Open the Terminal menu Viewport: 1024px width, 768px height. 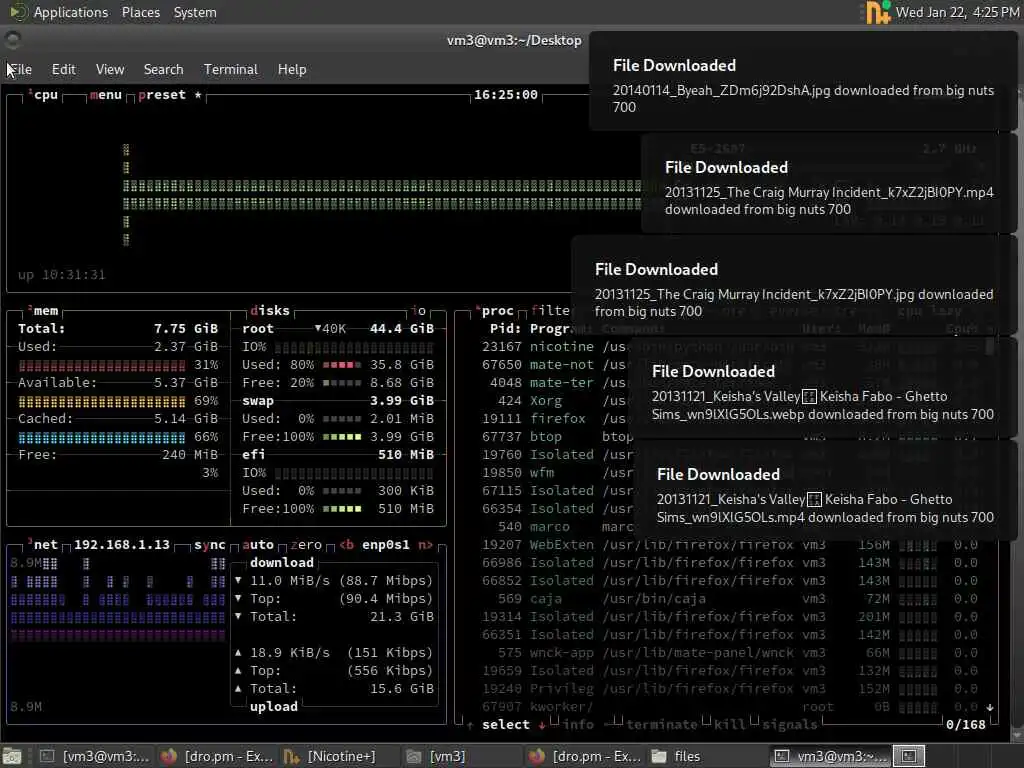[231, 69]
